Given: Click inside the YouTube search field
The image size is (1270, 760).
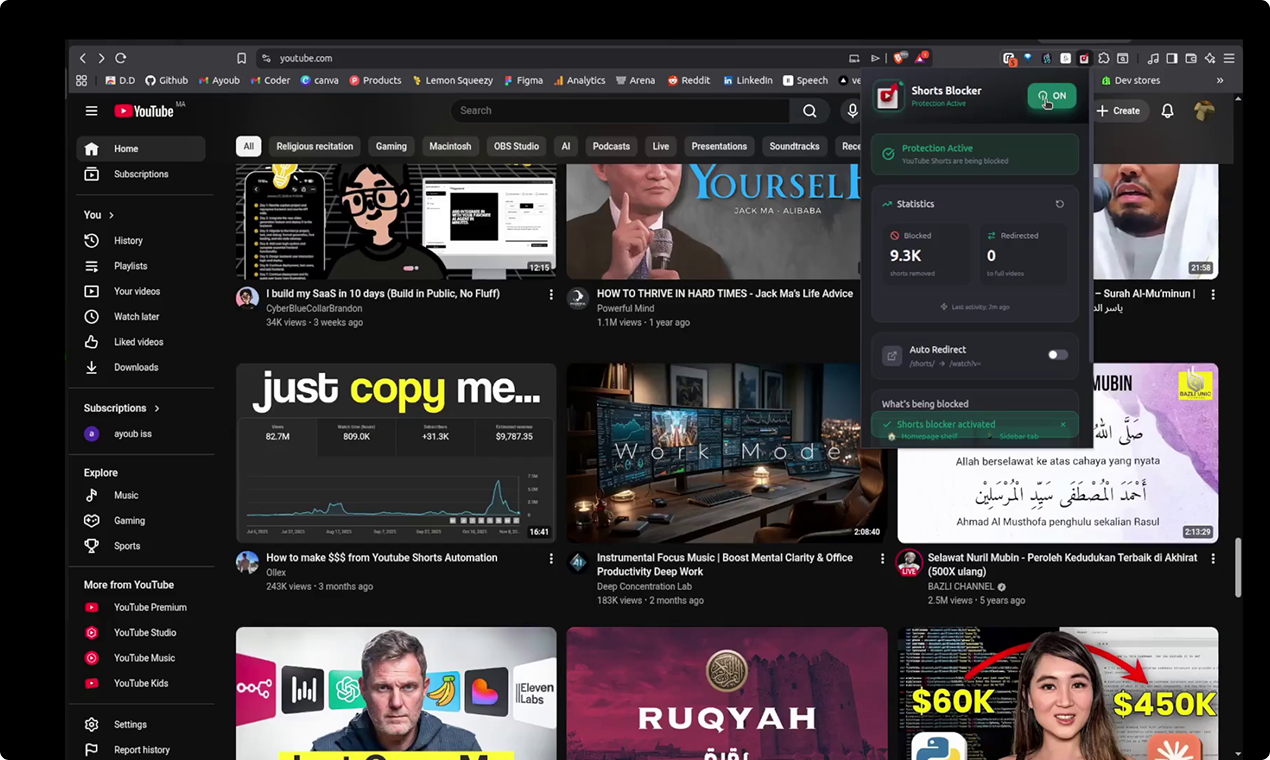Looking at the screenshot, I should (x=620, y=111).
